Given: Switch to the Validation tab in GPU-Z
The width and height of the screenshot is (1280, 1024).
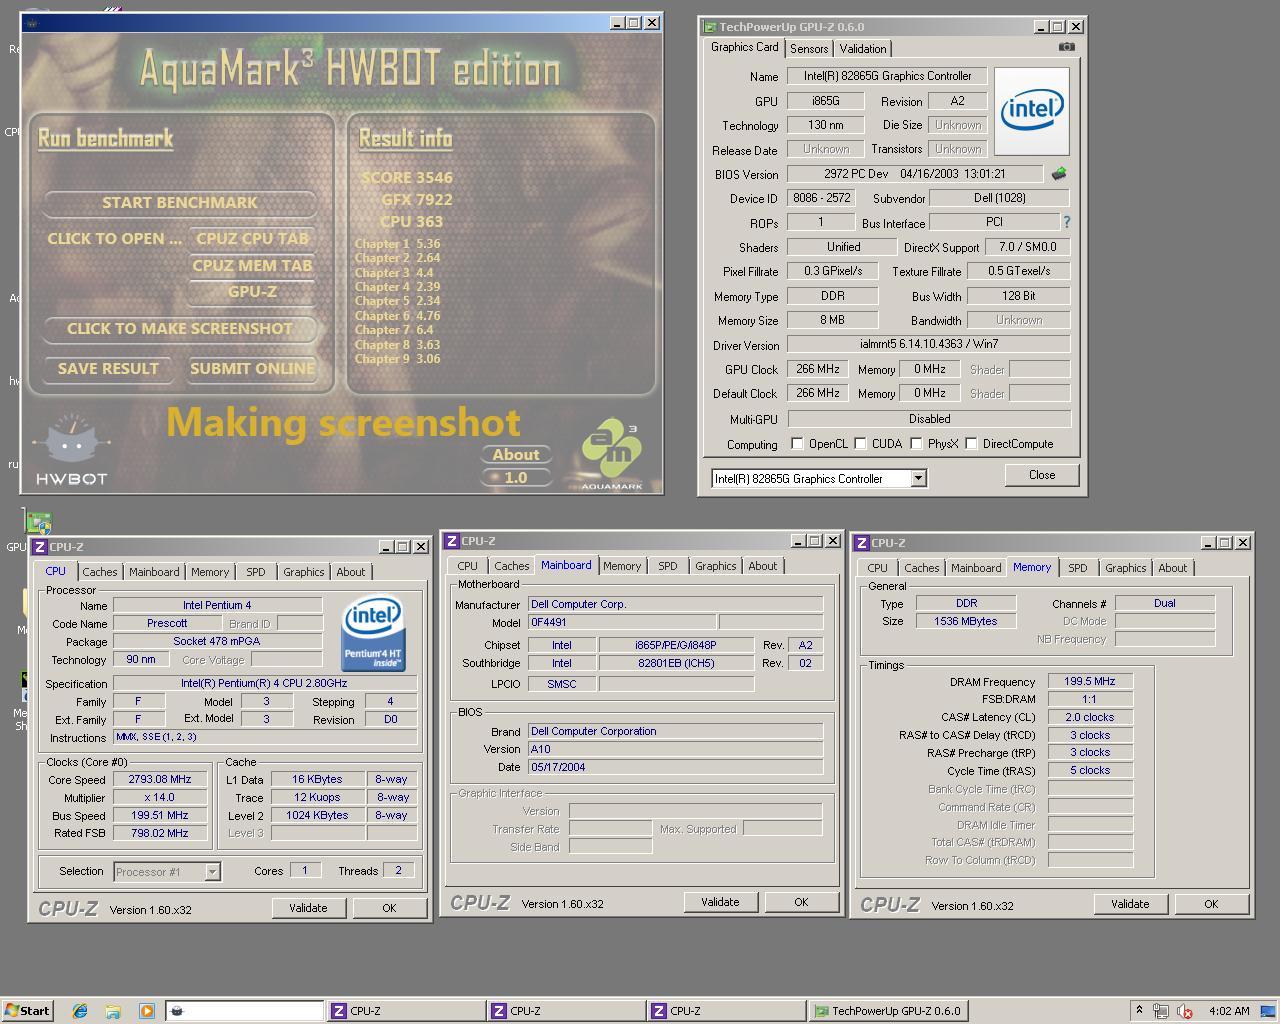Looking at the screenshot, I should click(x=863, y=49).
